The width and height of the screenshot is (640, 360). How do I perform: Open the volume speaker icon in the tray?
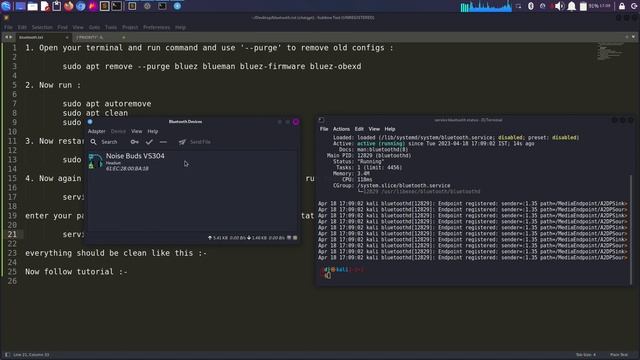559,6
